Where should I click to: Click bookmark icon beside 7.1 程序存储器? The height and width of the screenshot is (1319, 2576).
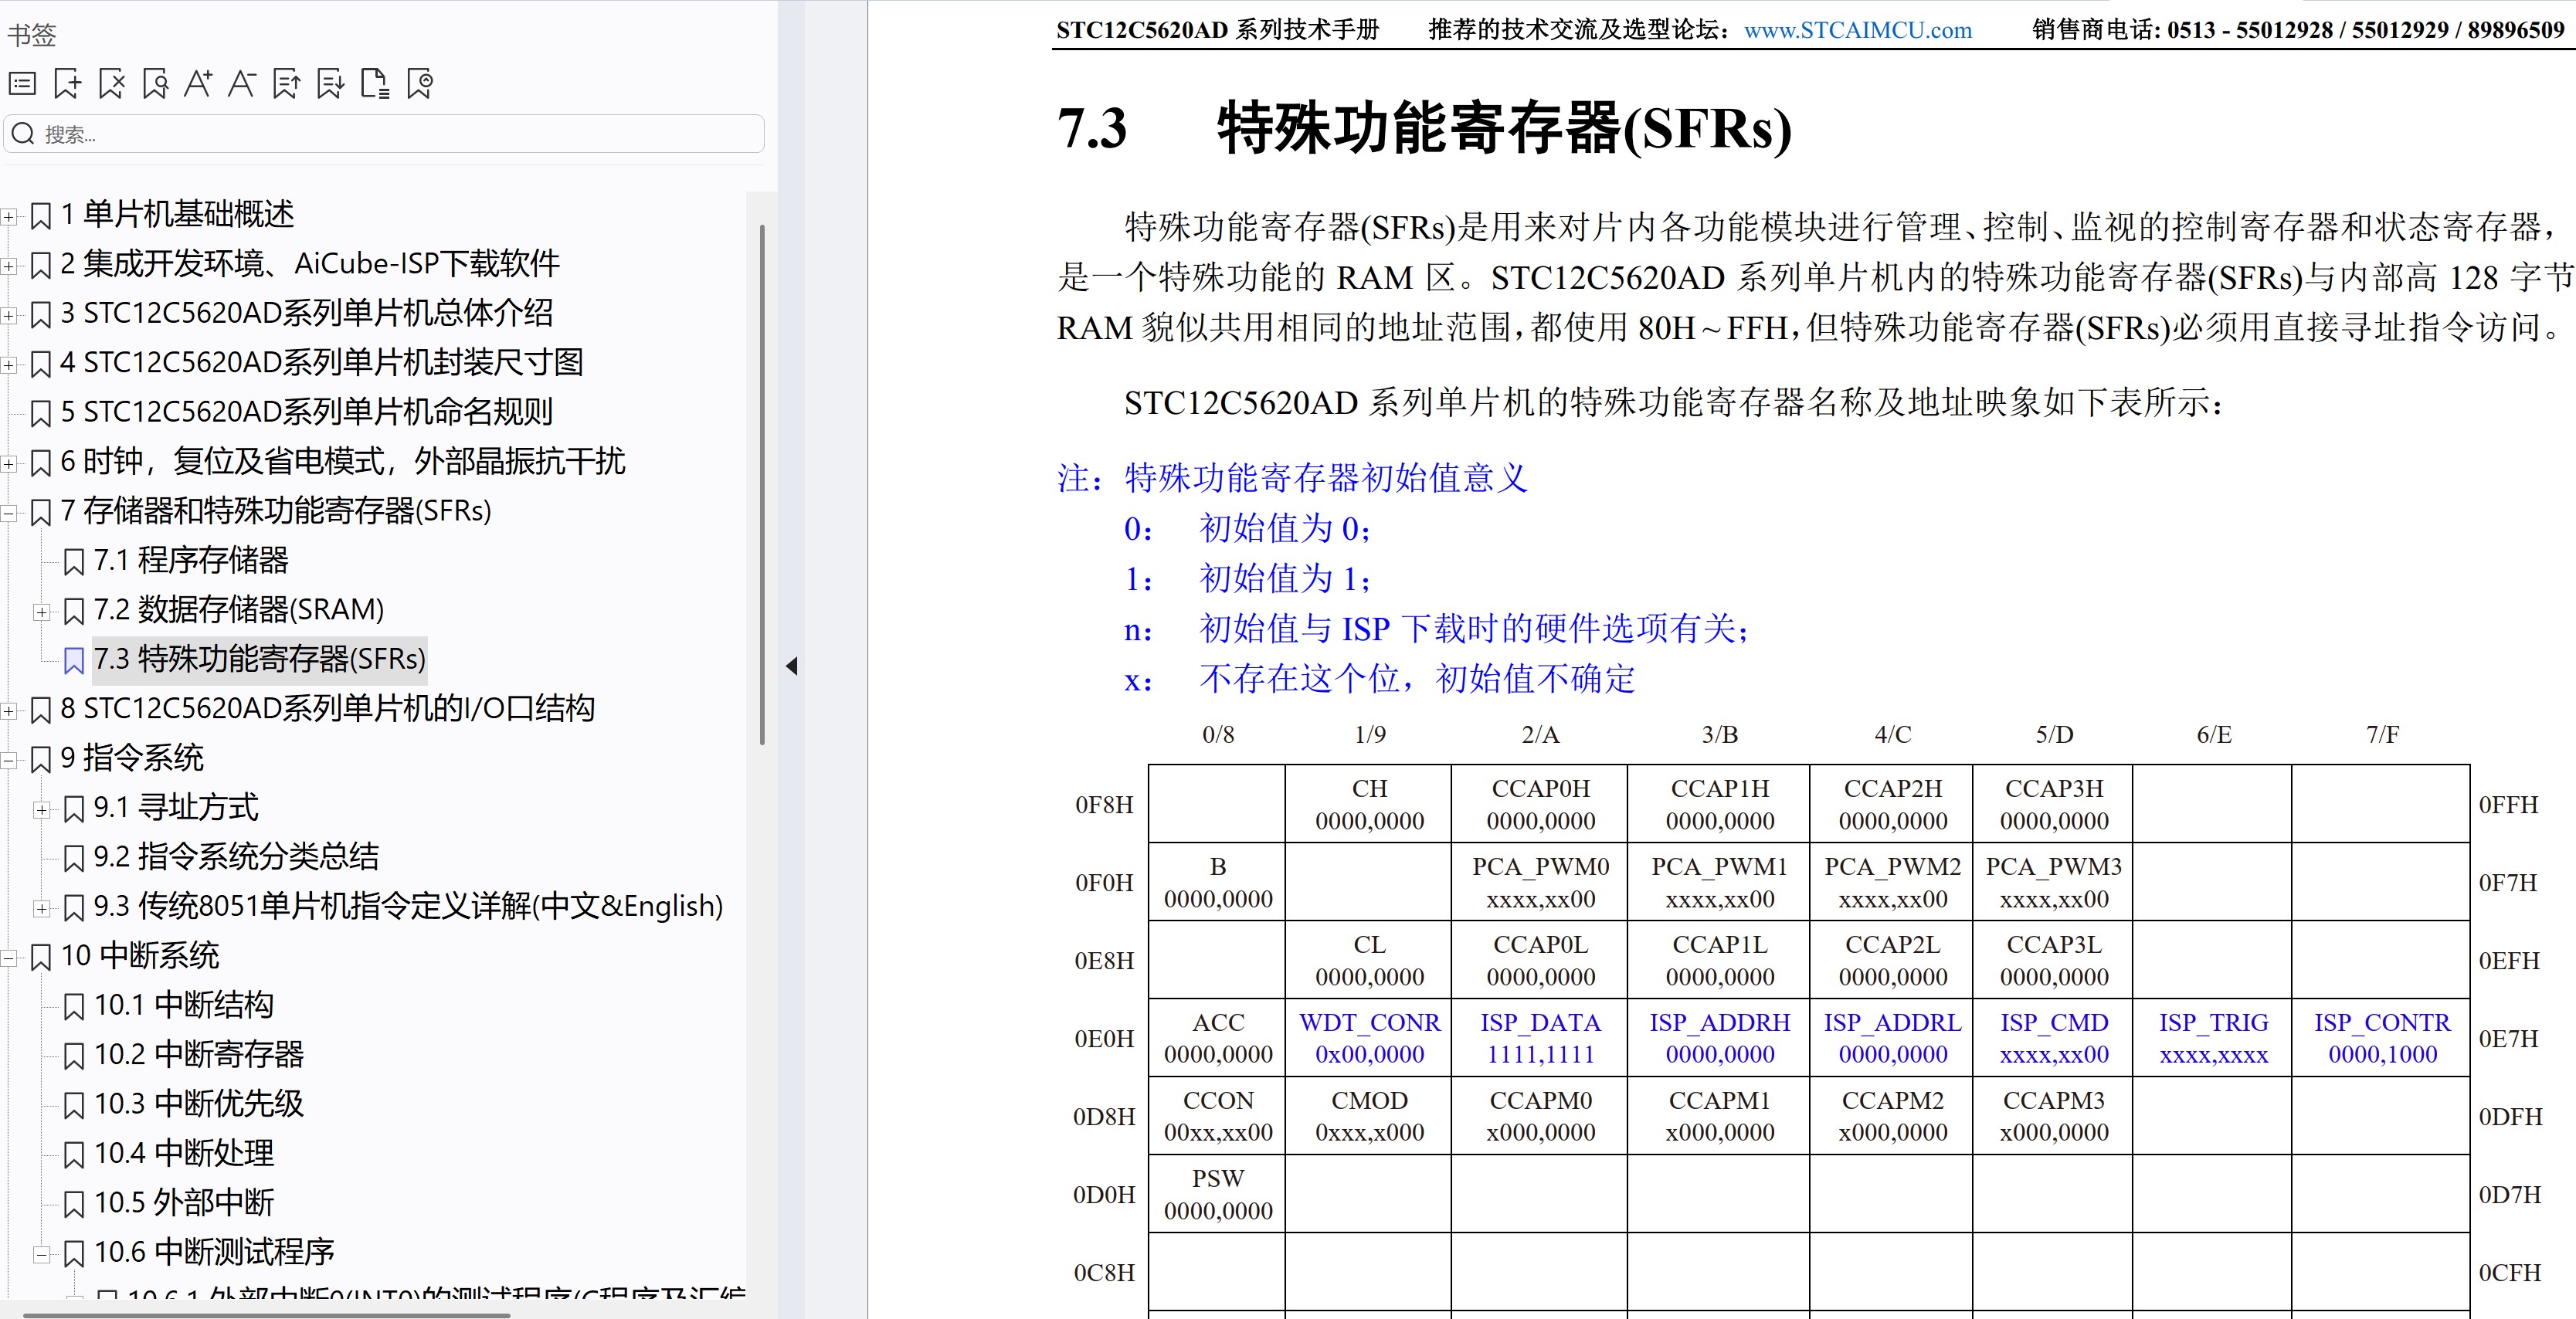coord(73,562)
